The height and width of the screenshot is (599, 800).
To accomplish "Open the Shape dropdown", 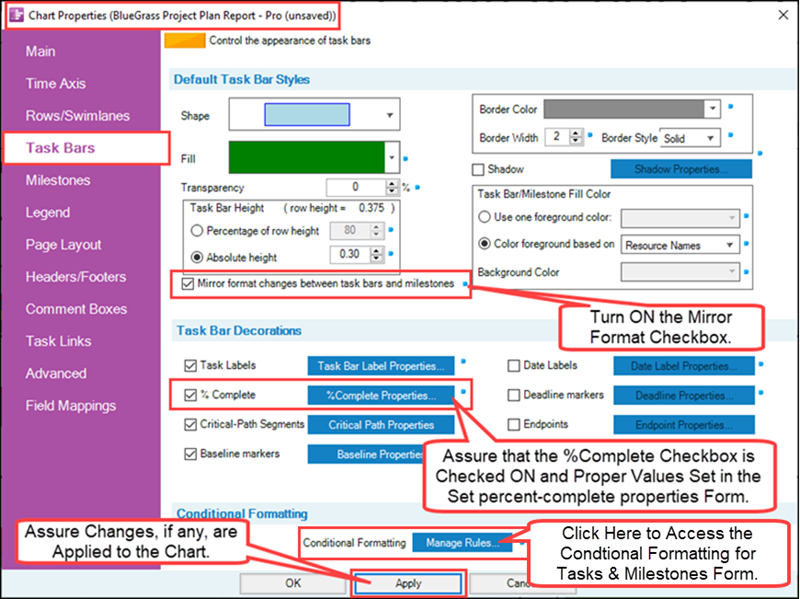I will (x=389, y=116).
